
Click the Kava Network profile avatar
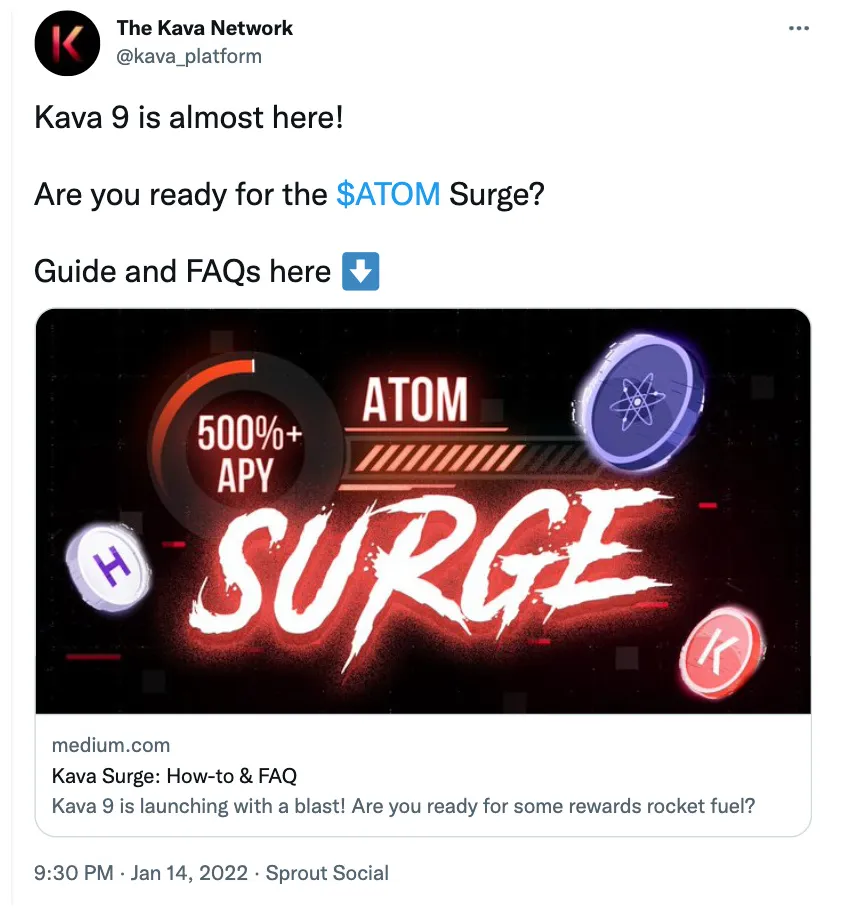point(68,42)
